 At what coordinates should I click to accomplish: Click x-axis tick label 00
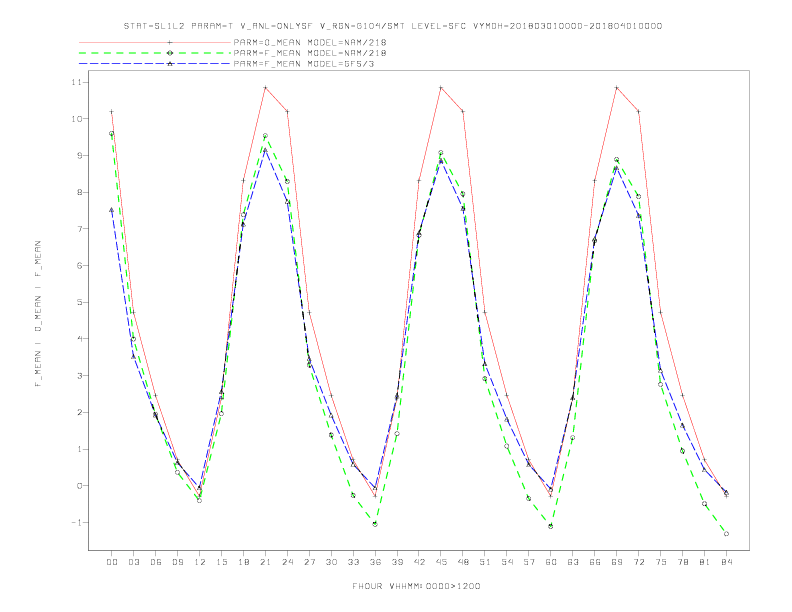112,562
